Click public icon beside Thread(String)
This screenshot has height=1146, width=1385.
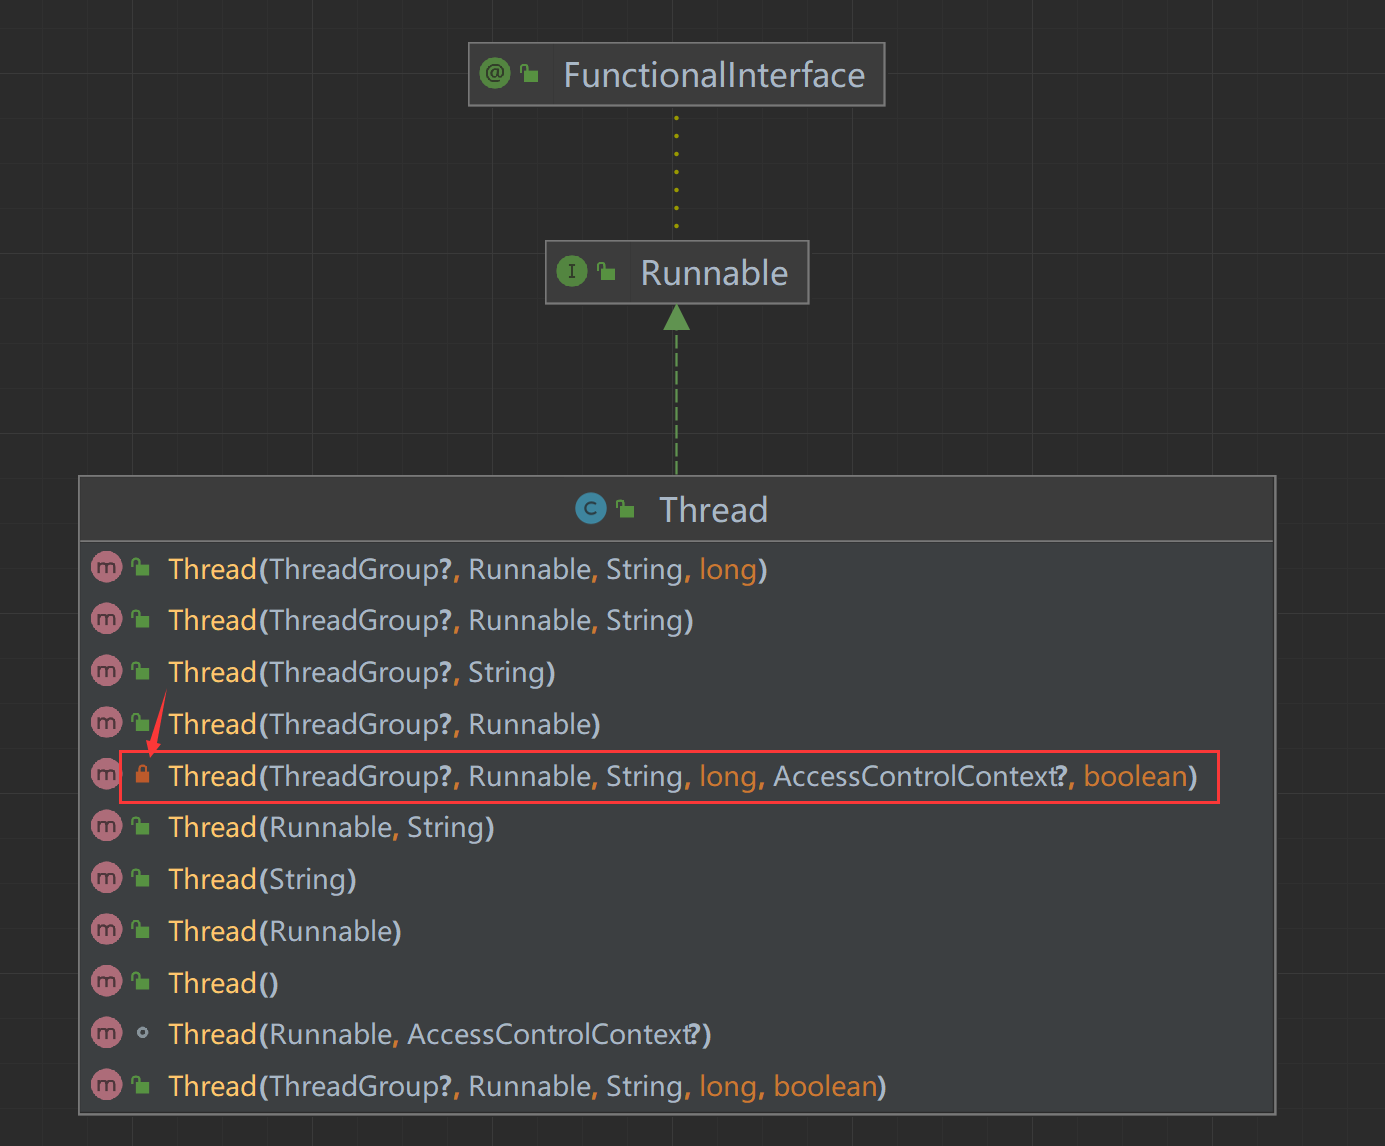click(x=142, y=878)
